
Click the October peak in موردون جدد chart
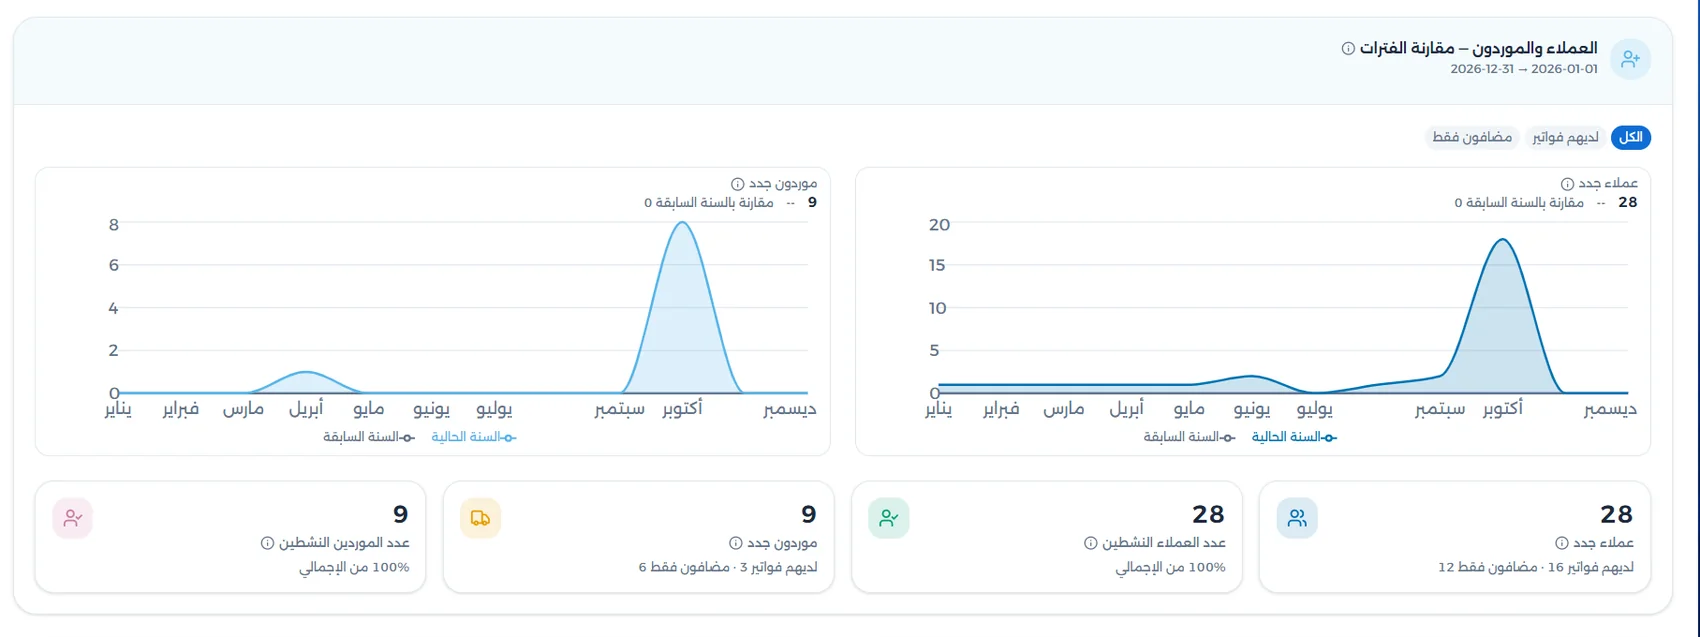coord(682,223)
